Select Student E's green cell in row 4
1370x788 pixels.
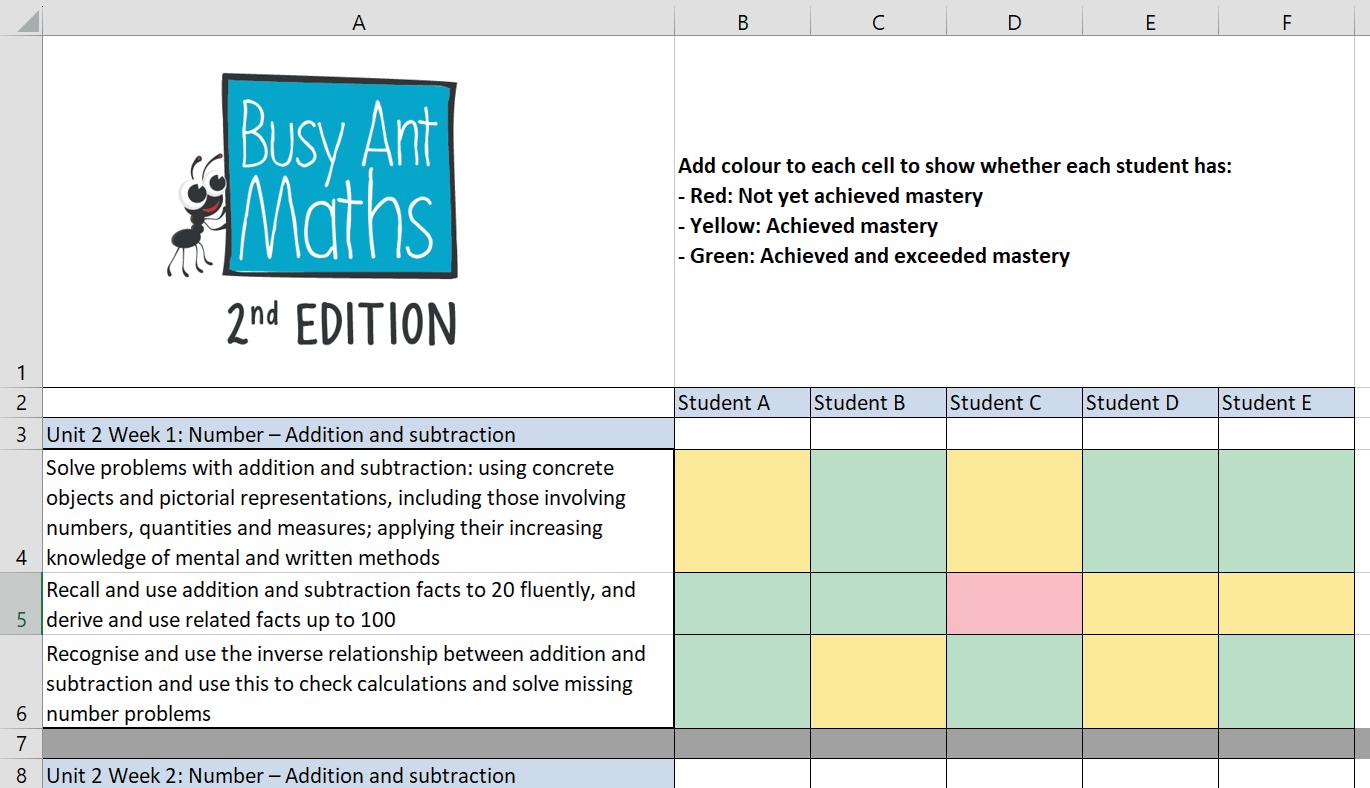1286,511
